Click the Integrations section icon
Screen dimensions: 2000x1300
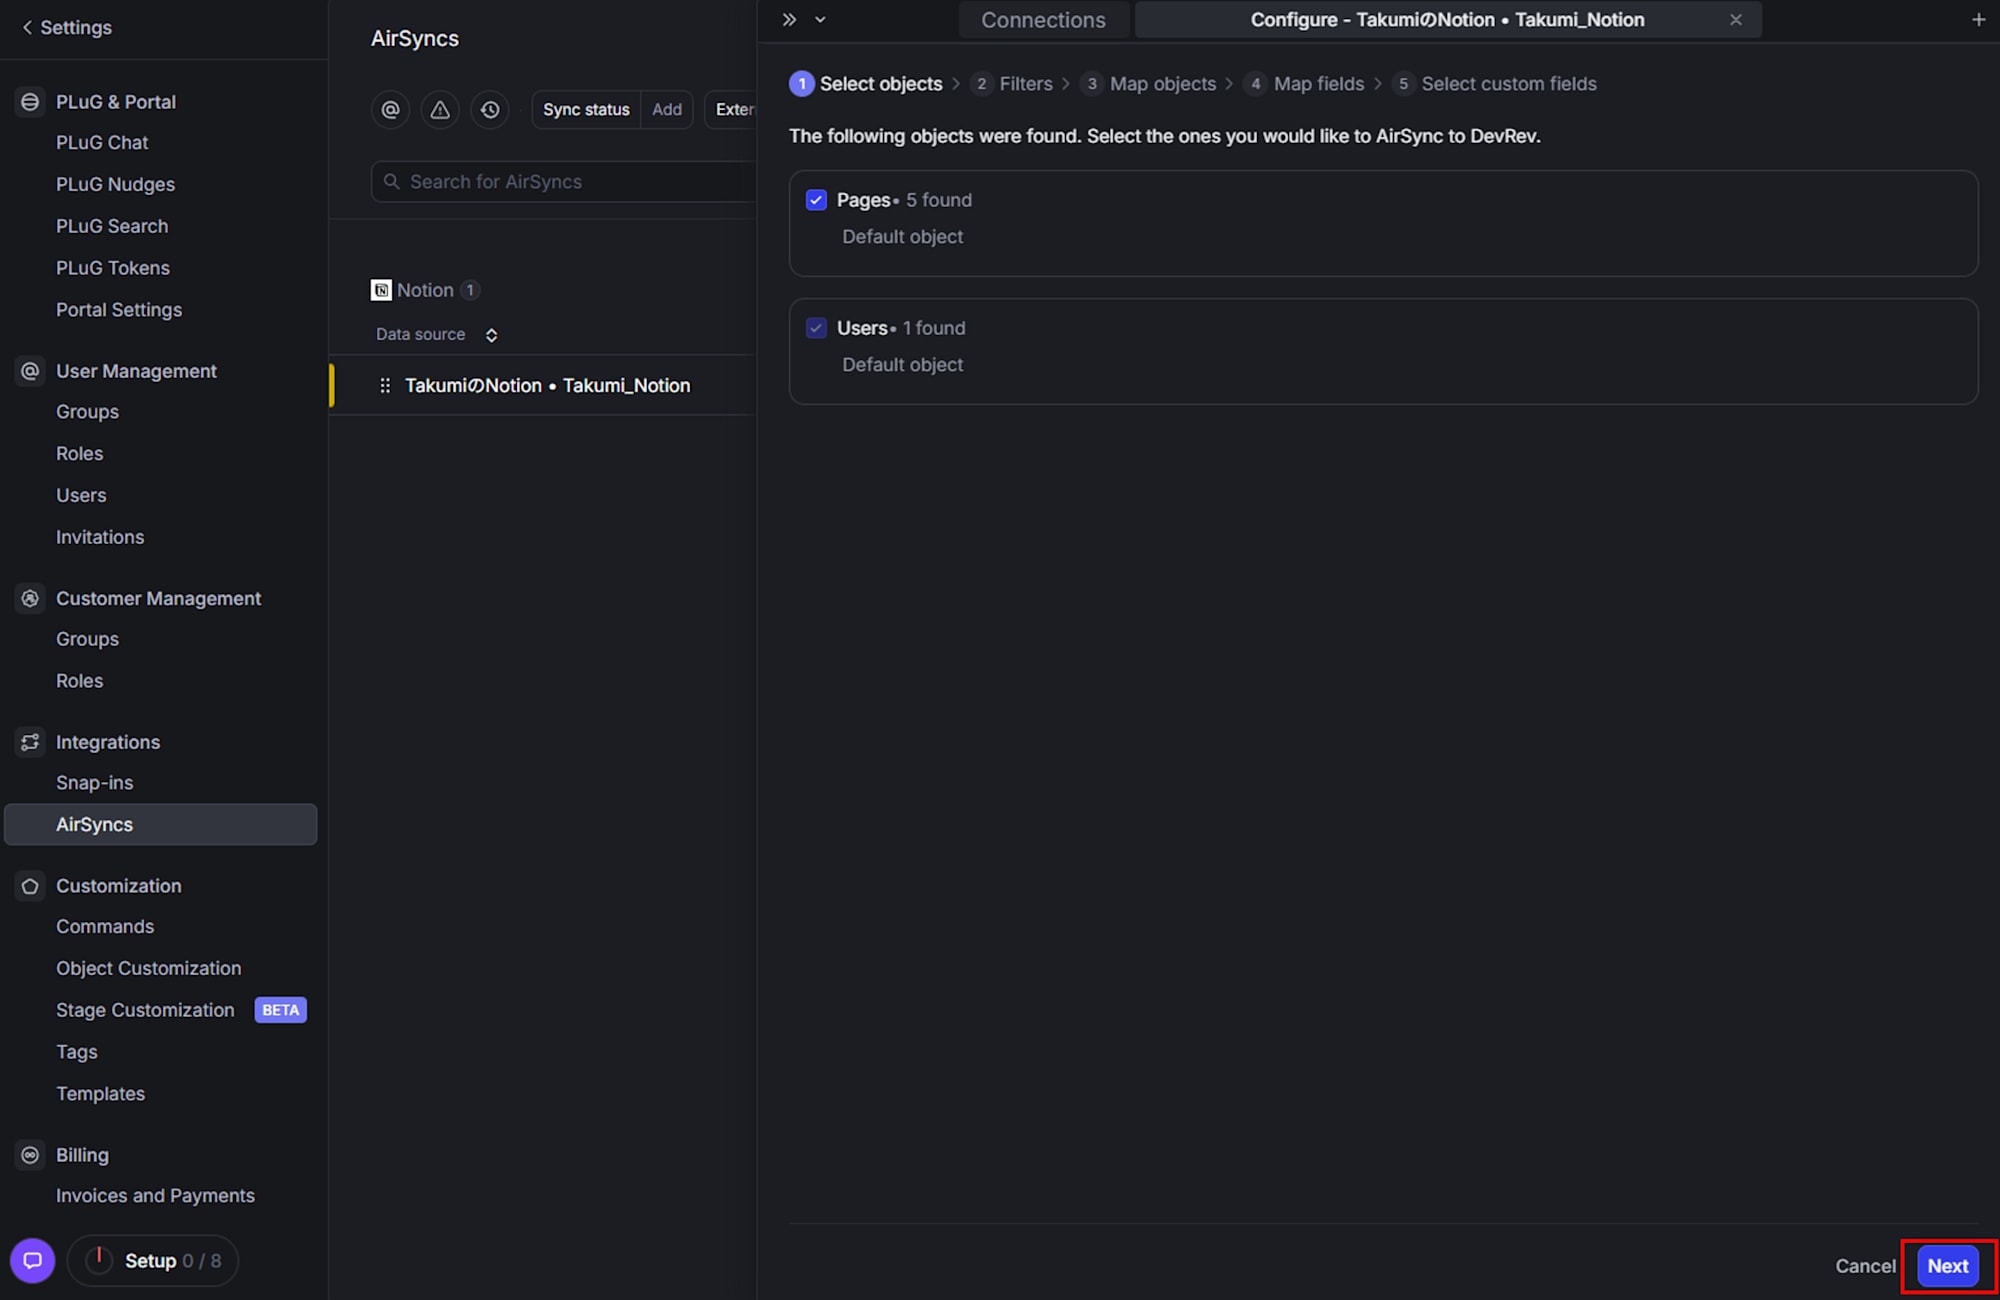(x=30, y=742)
